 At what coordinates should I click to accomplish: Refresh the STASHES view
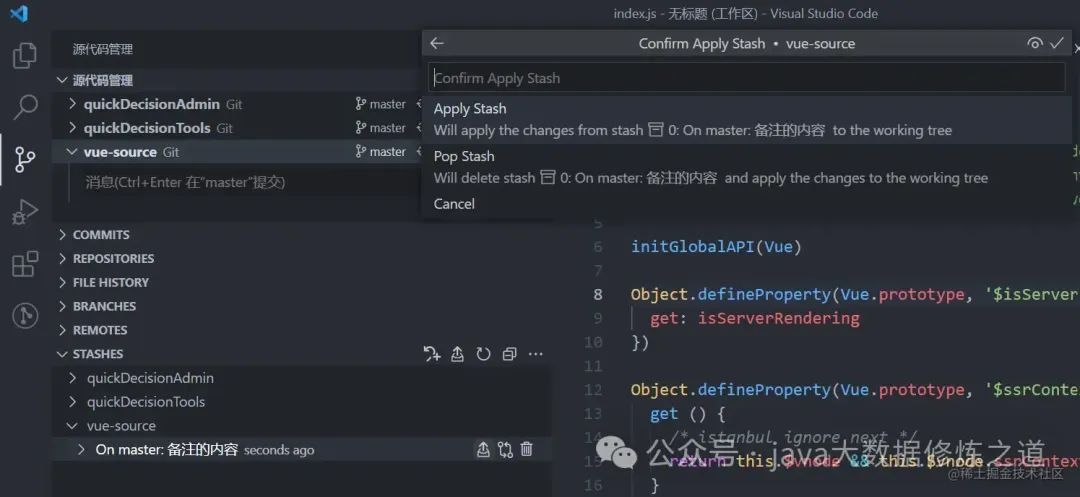click(x=484, y=354)
